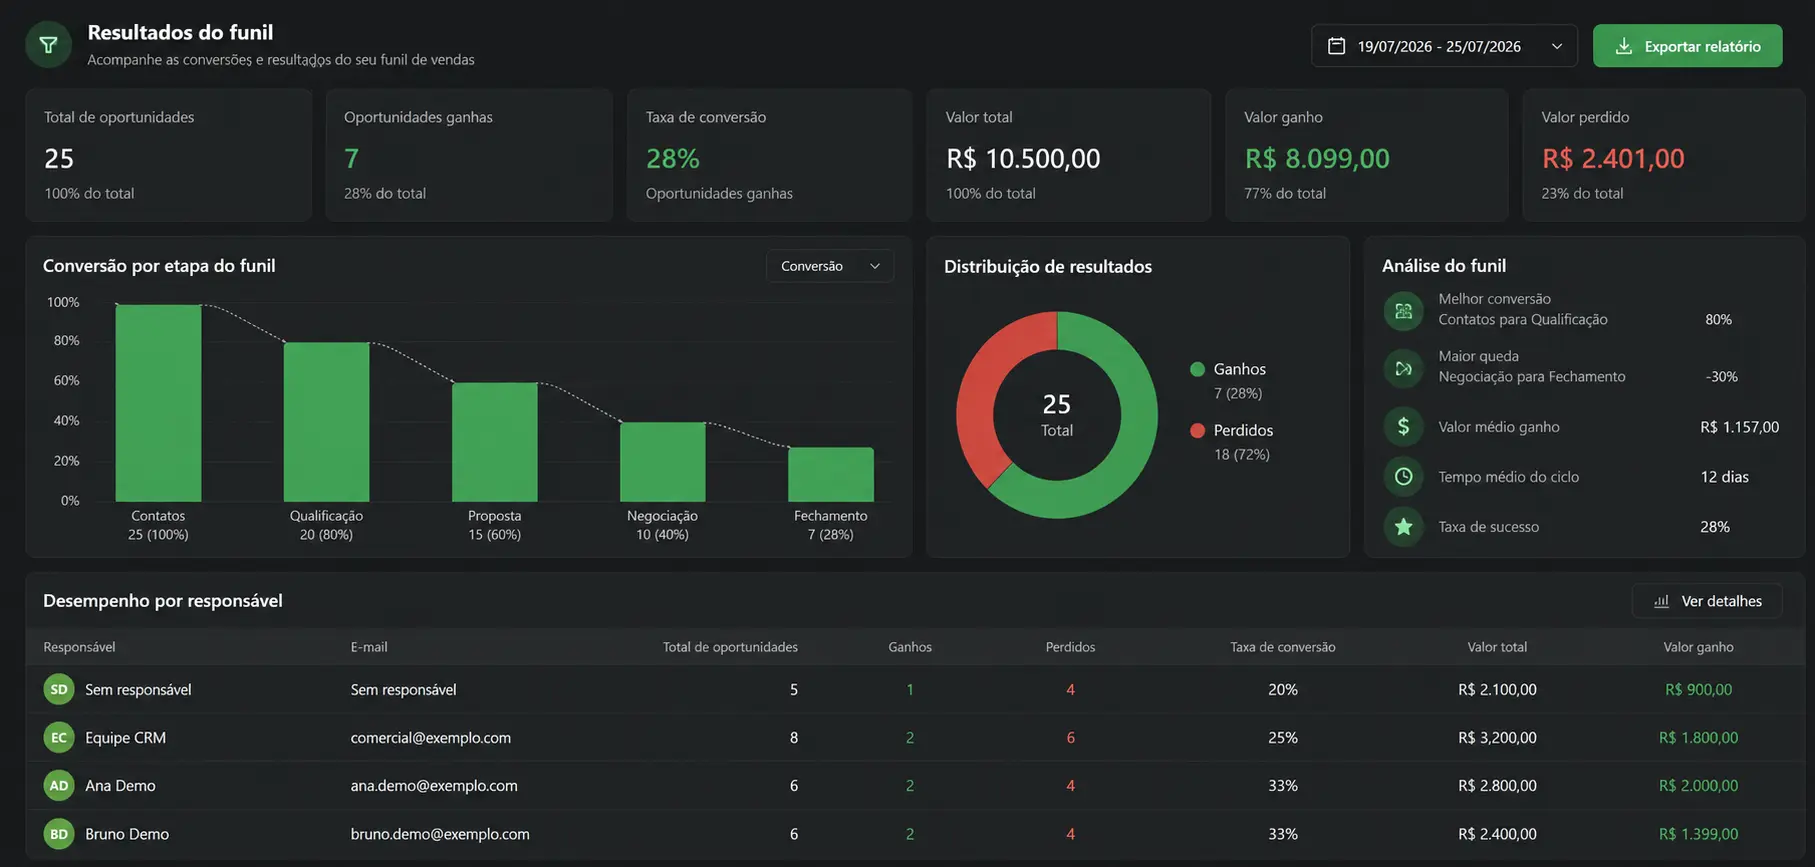The height and width of the screenshot is (867, 1815).
Task: Click the Negociação bar in funnel chart
Action: [662, 462]
